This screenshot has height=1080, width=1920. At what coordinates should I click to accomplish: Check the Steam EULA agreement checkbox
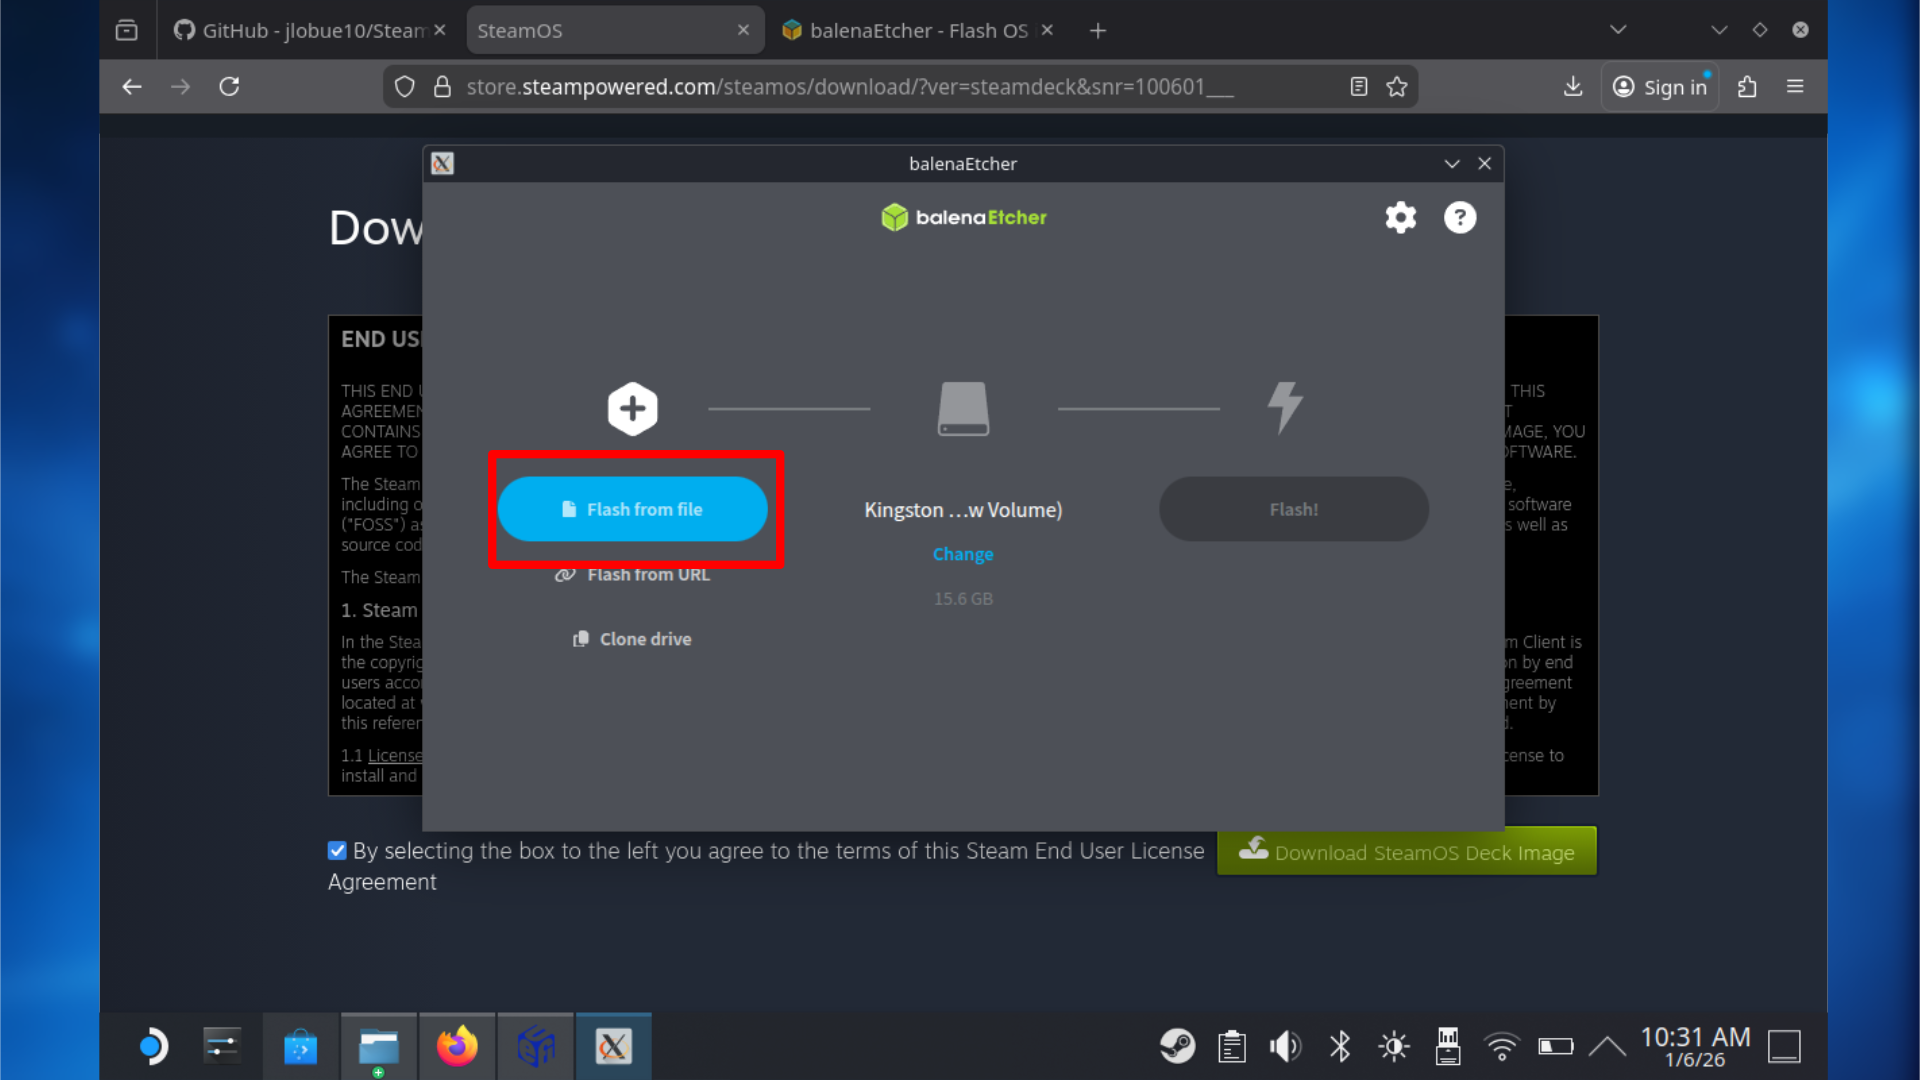[x=337, y=850]
